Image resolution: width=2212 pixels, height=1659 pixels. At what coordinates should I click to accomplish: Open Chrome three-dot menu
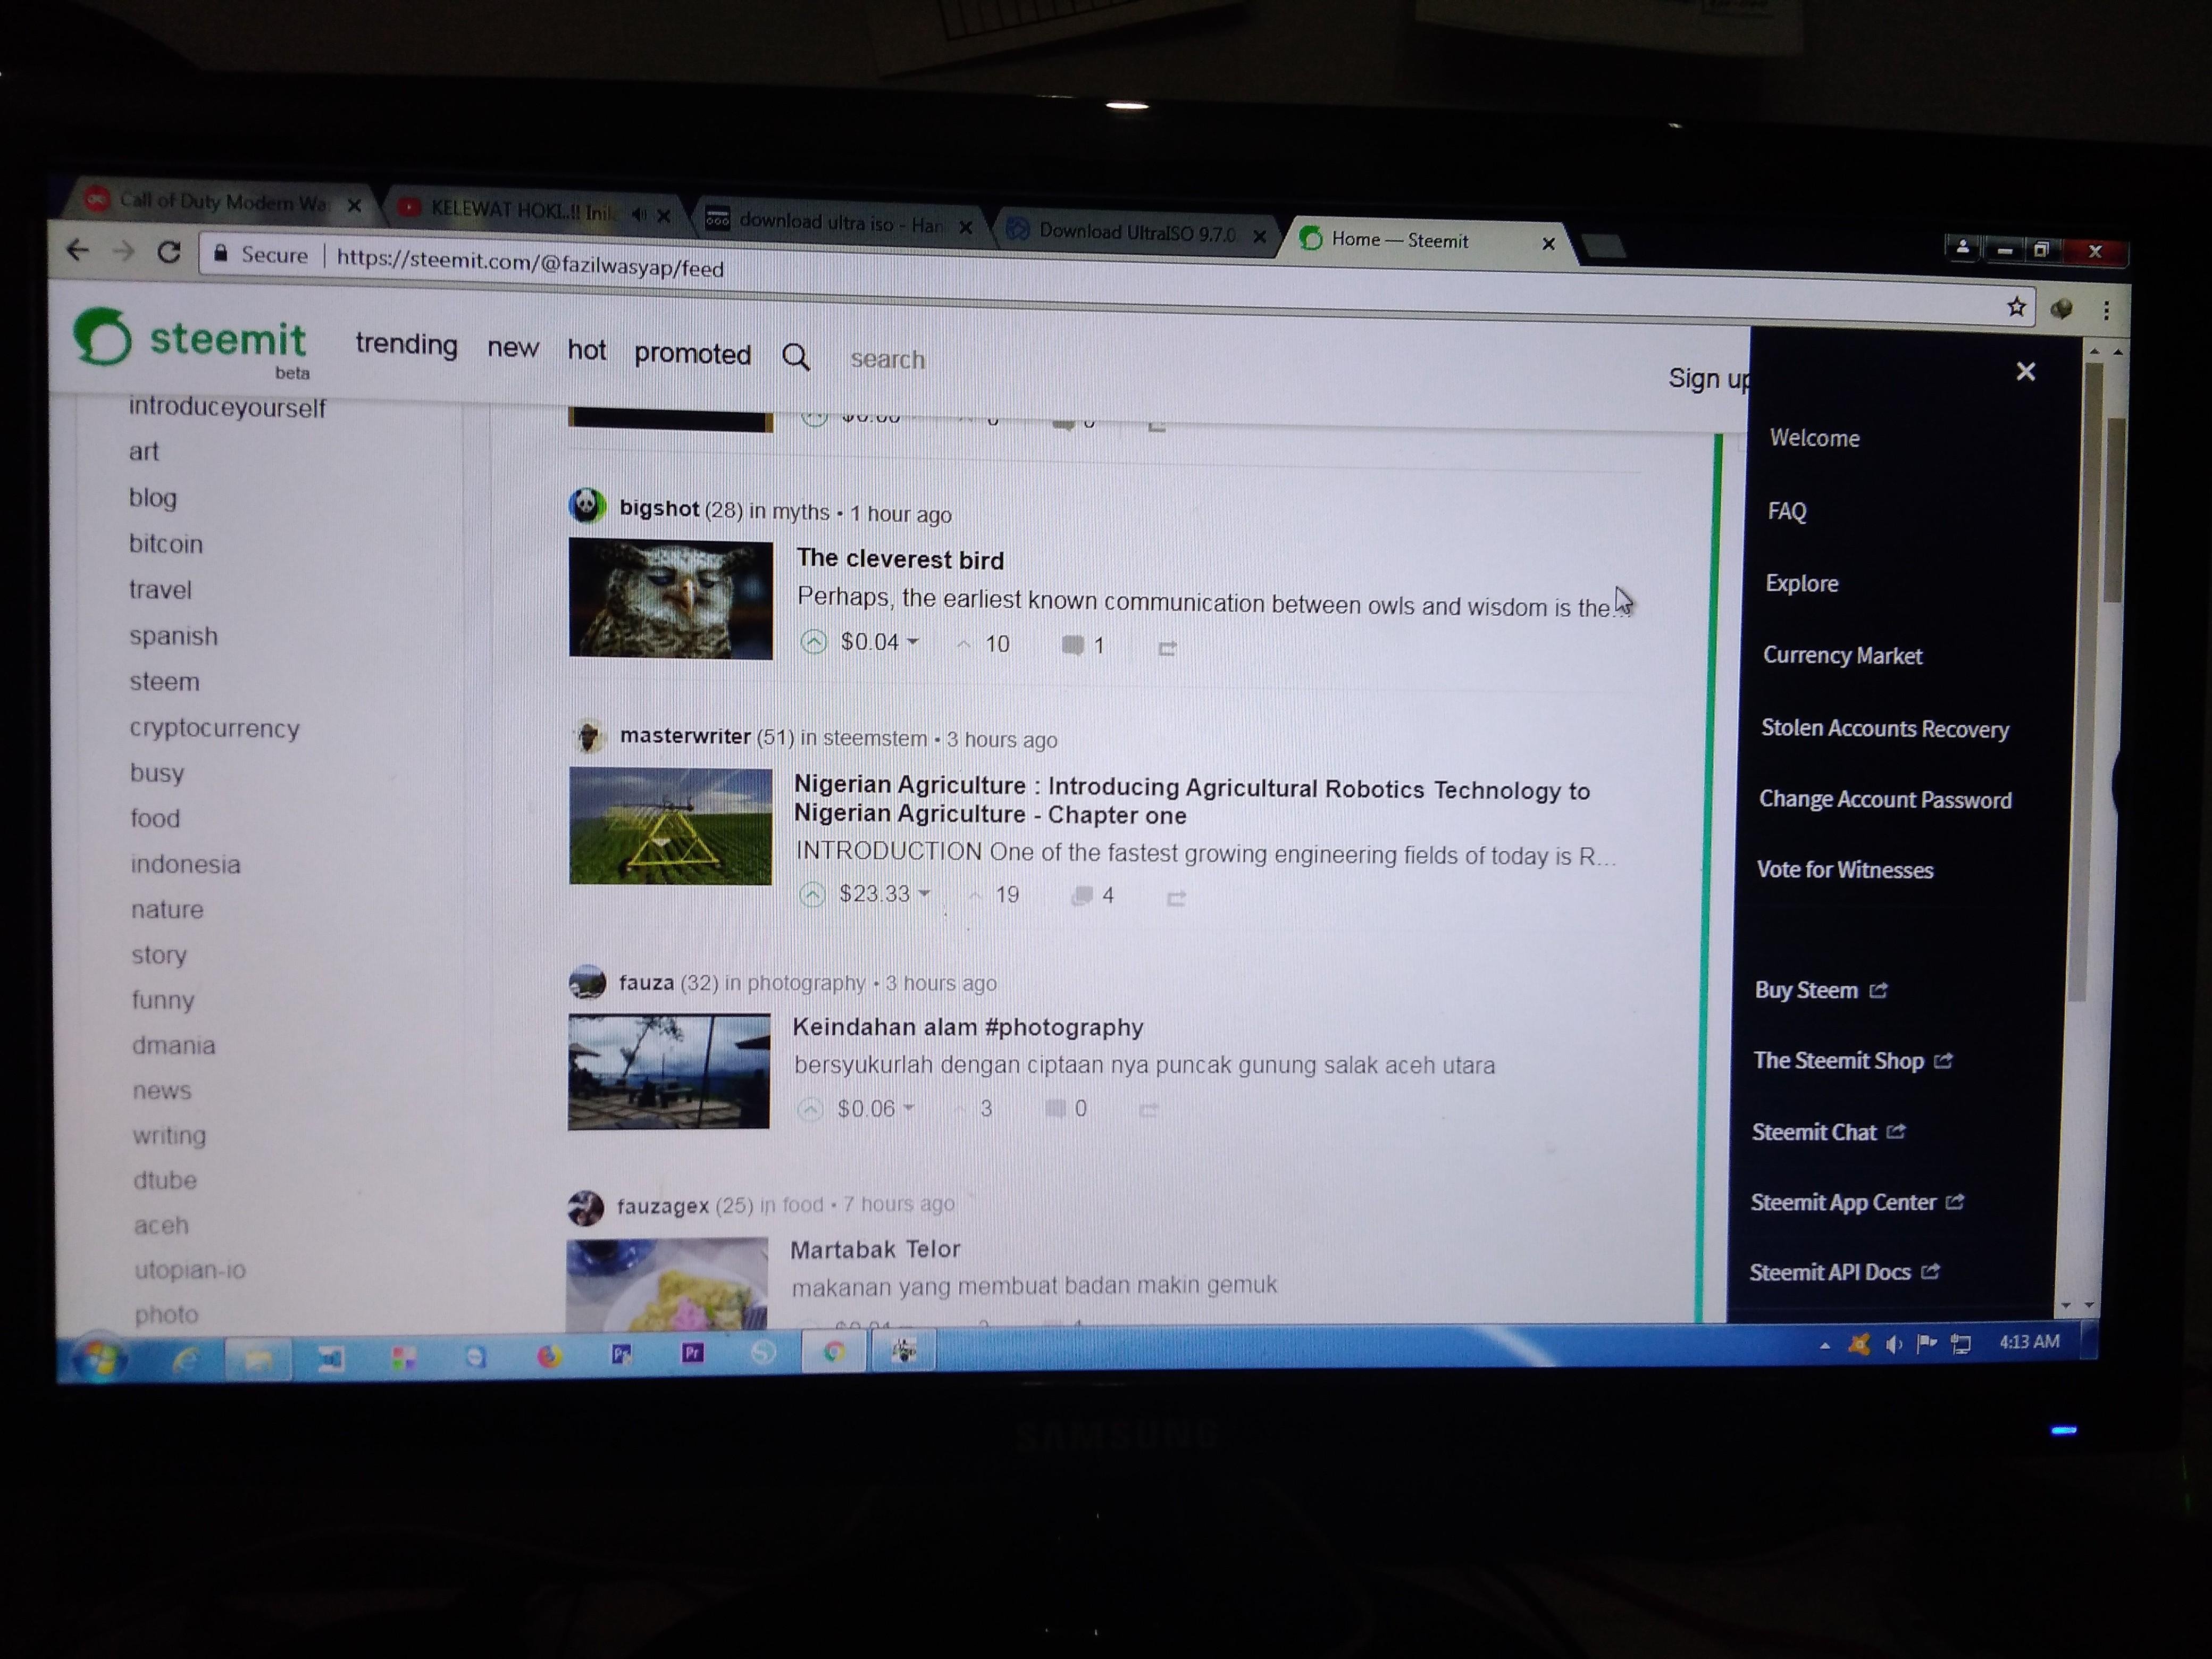point(2106,311)
